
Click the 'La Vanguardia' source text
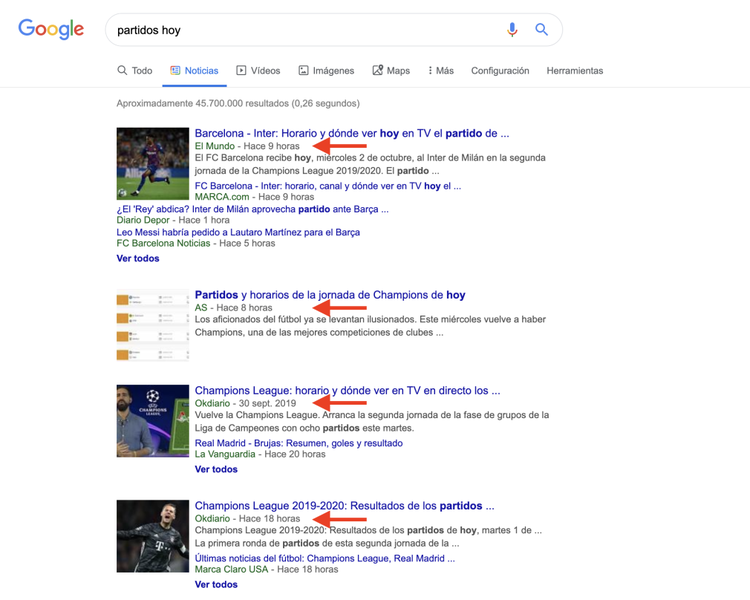(x=225, y=454)
